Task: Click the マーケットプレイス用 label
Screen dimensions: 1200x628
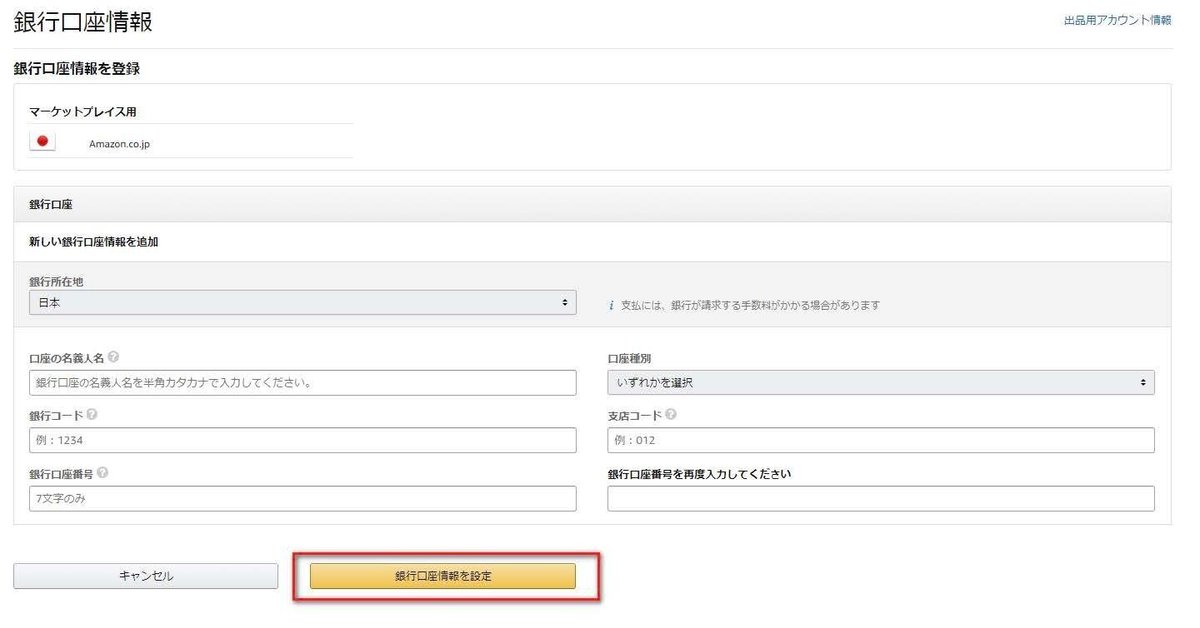Action: [83, 112]
